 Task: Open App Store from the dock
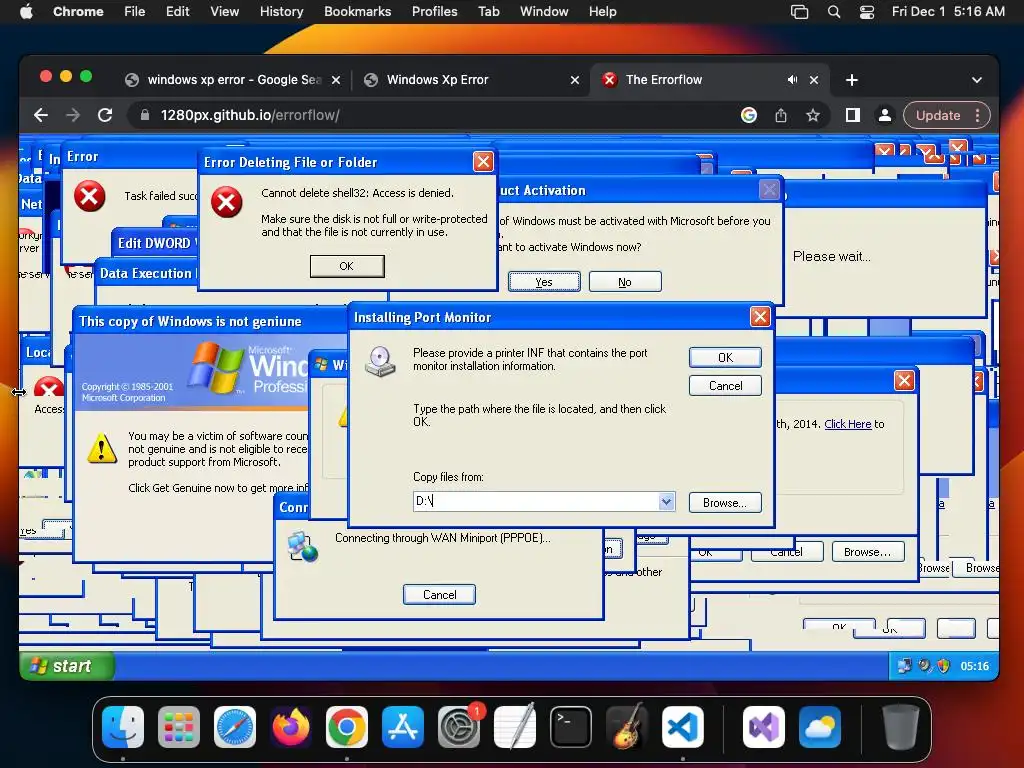pos(403,727)
